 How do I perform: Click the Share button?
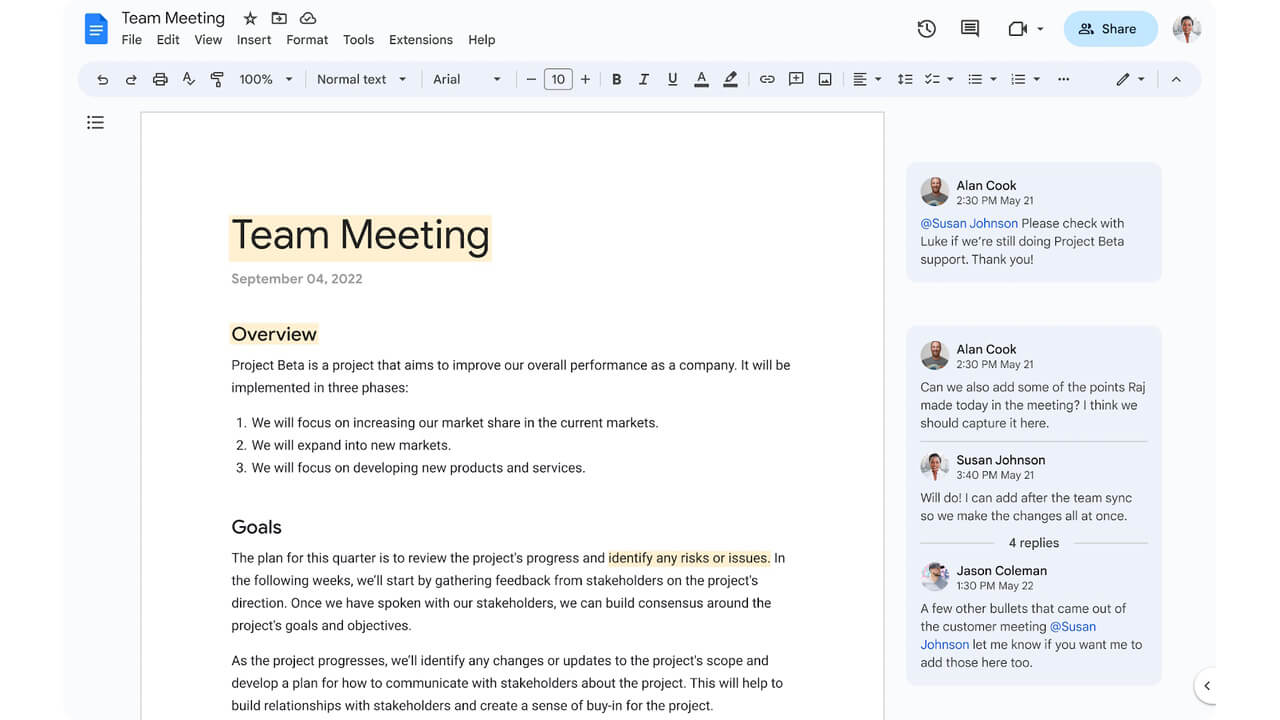1110,29
